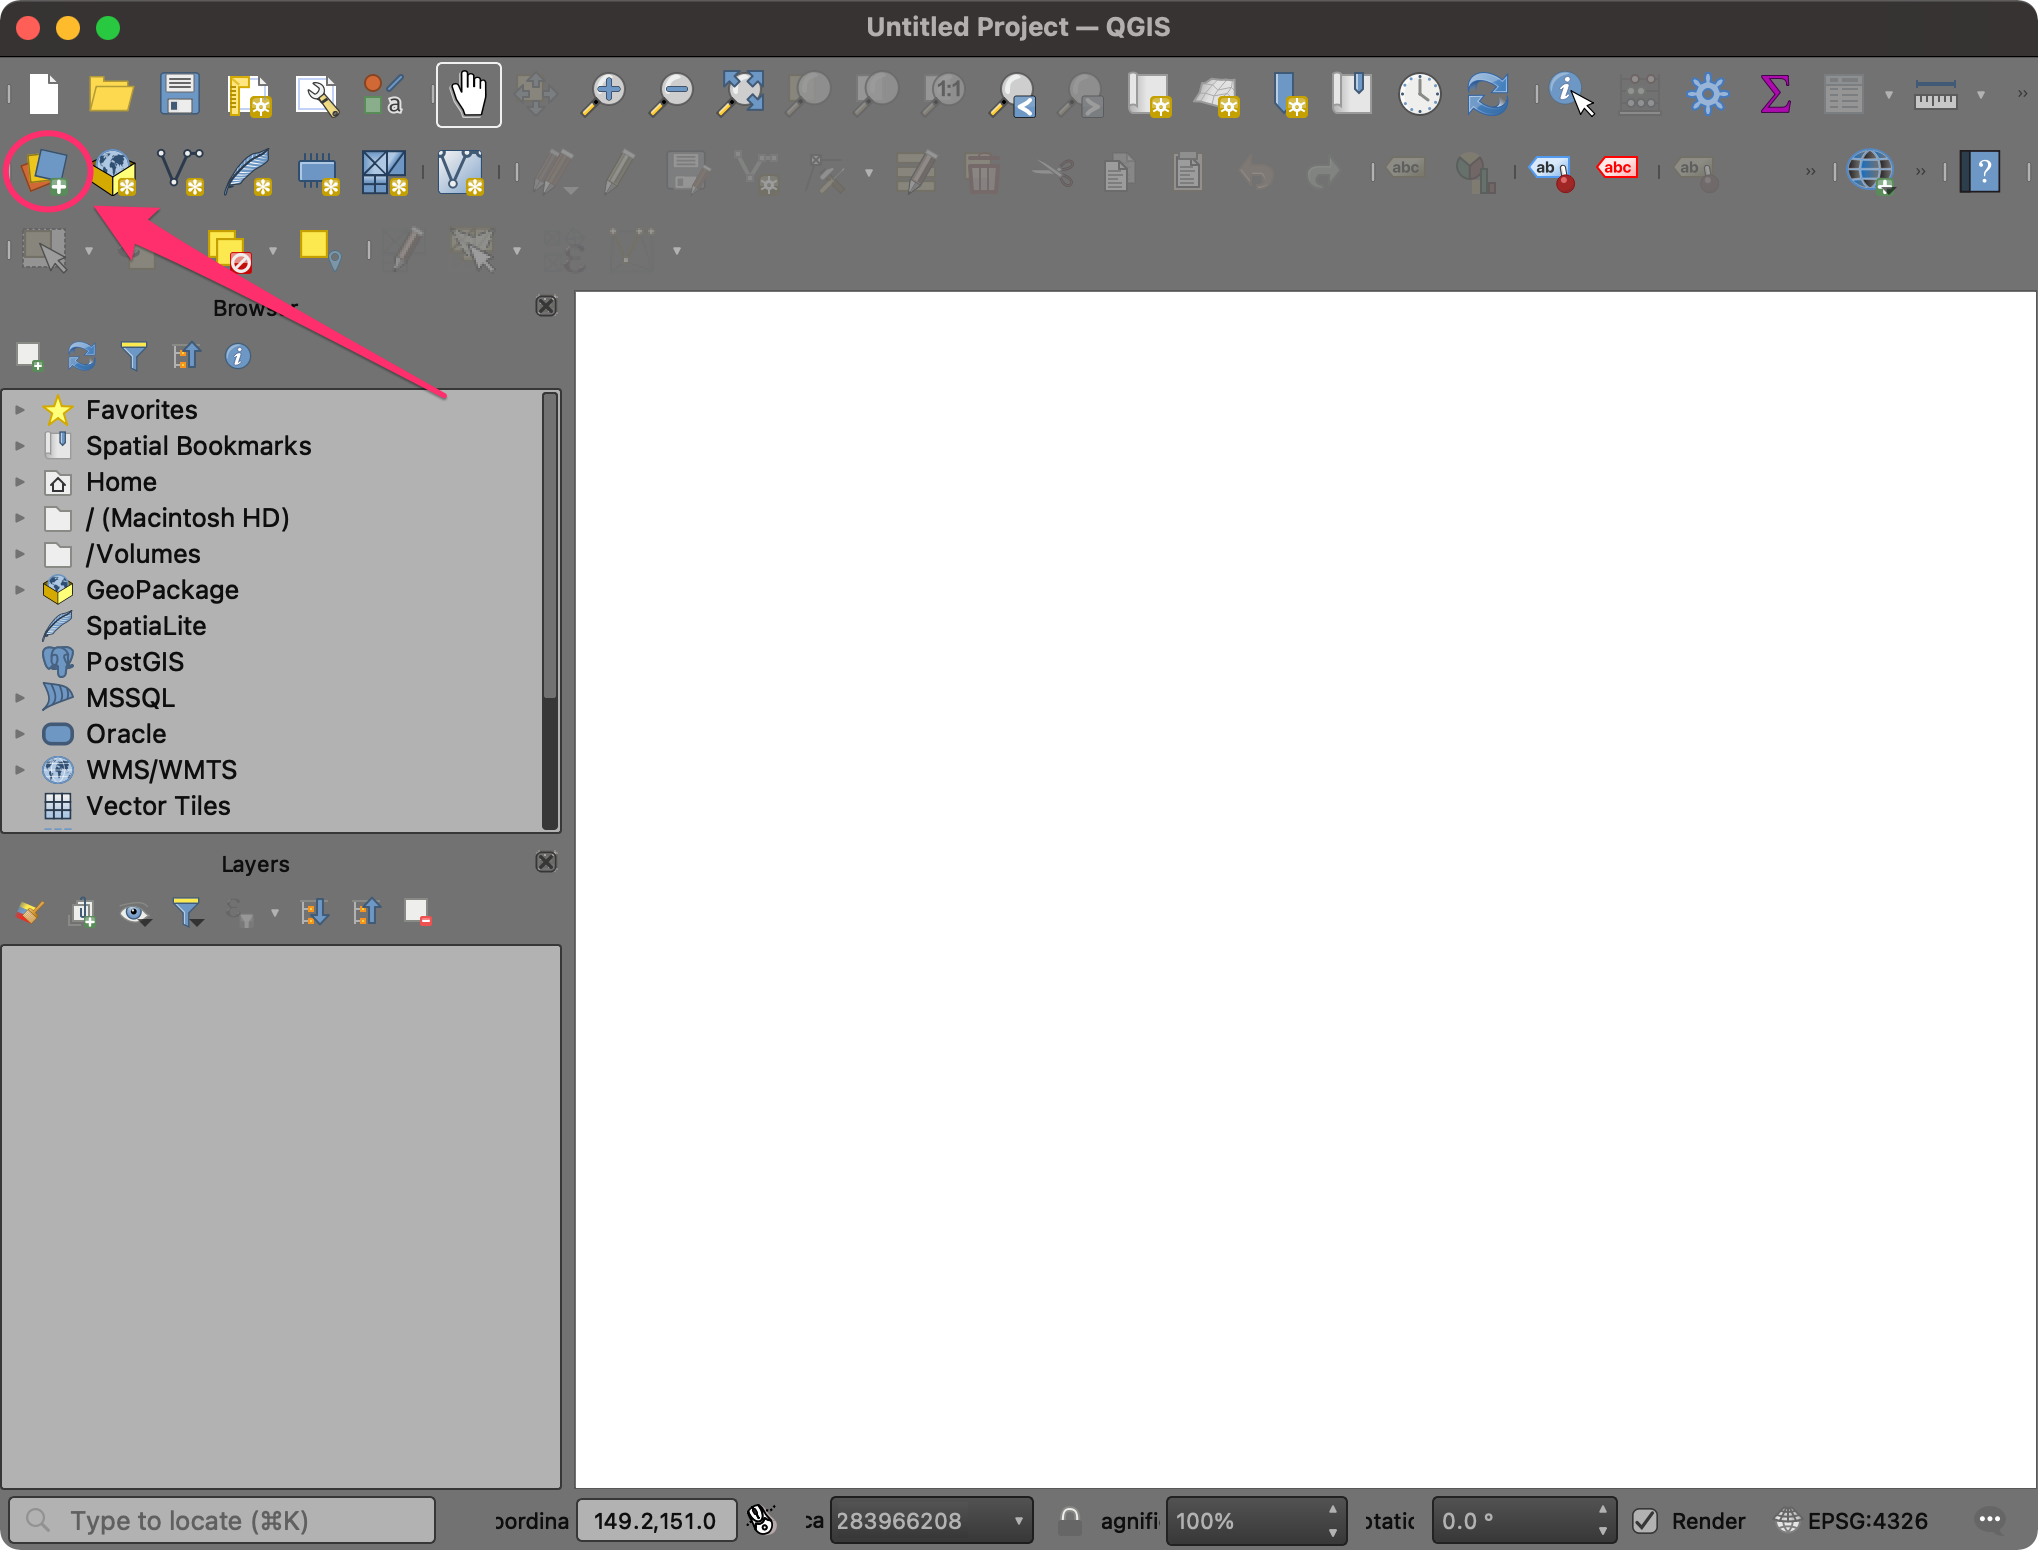Toggle the Render checkbox

(1645, 1521)
